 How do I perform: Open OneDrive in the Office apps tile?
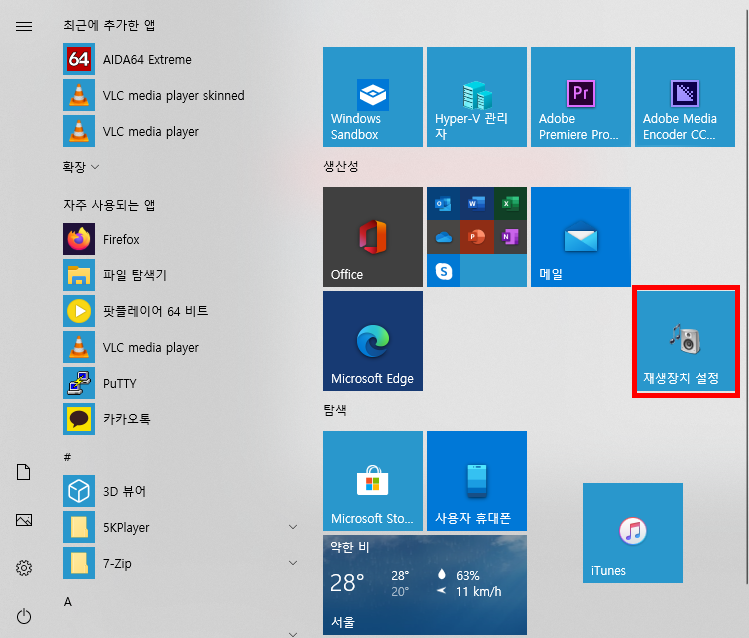coord(443,237)
